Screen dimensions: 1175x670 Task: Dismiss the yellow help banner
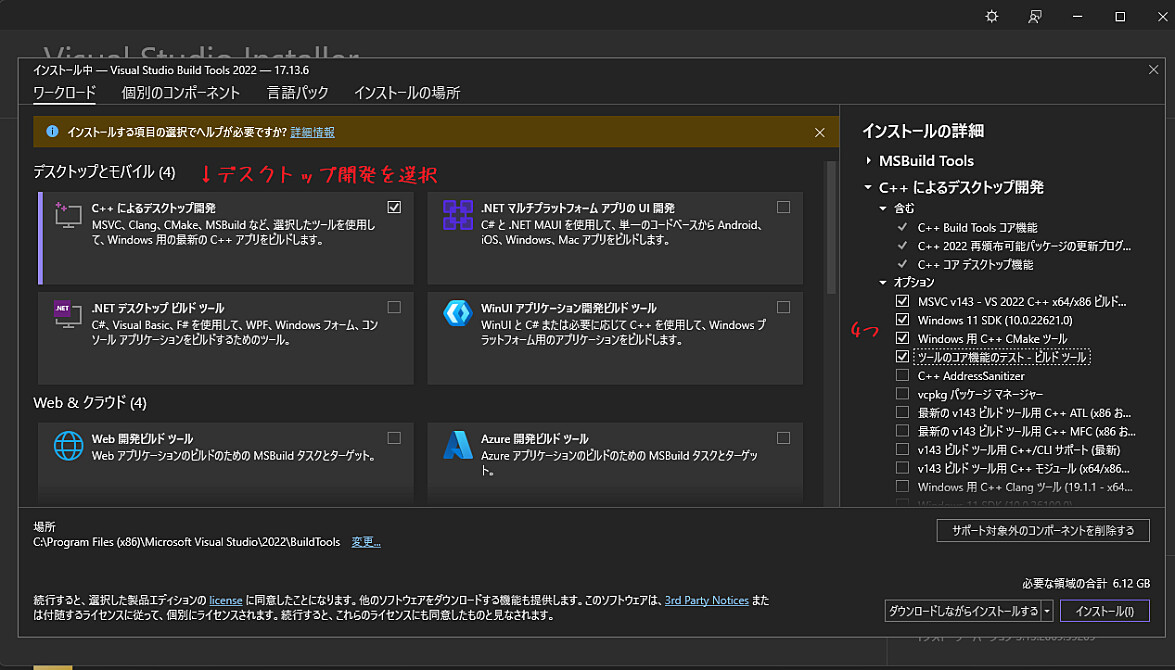click(820, 133)
